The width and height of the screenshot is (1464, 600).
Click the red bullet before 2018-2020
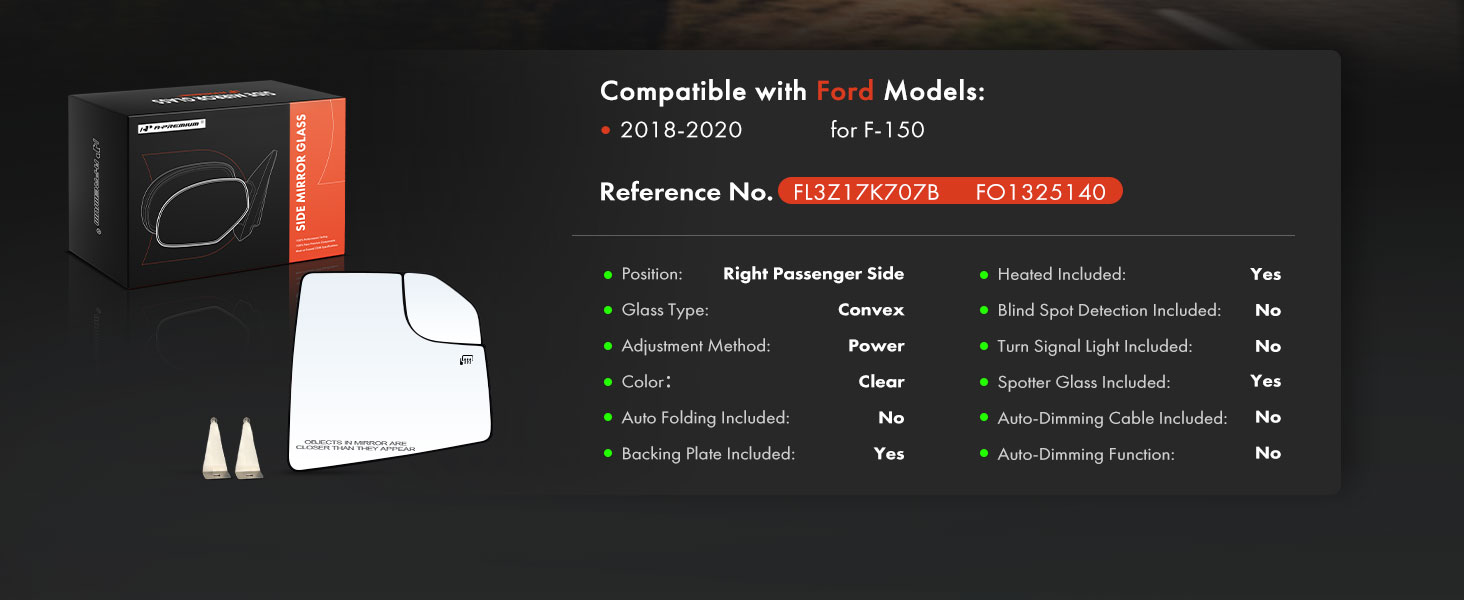pos(605,130)
